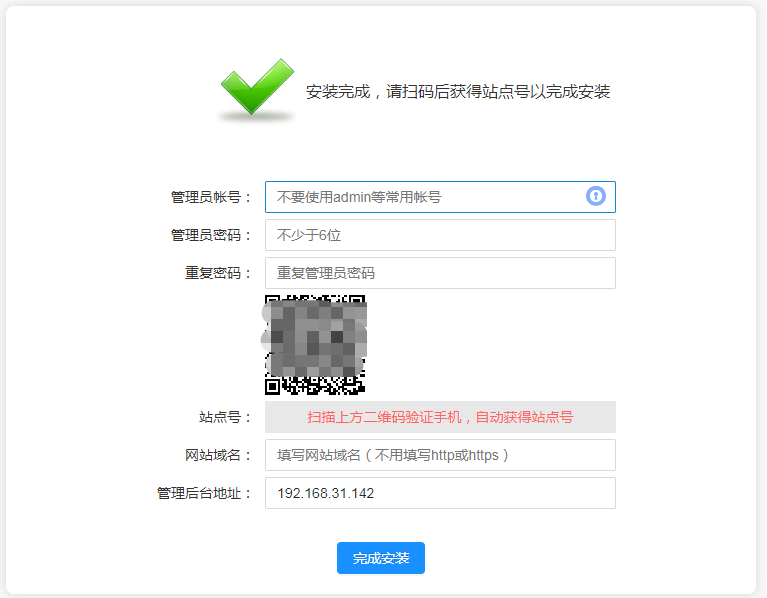The image size is (767, 598).
Task: Click the blue 完成安装 button
Action: tap(381, 558)
